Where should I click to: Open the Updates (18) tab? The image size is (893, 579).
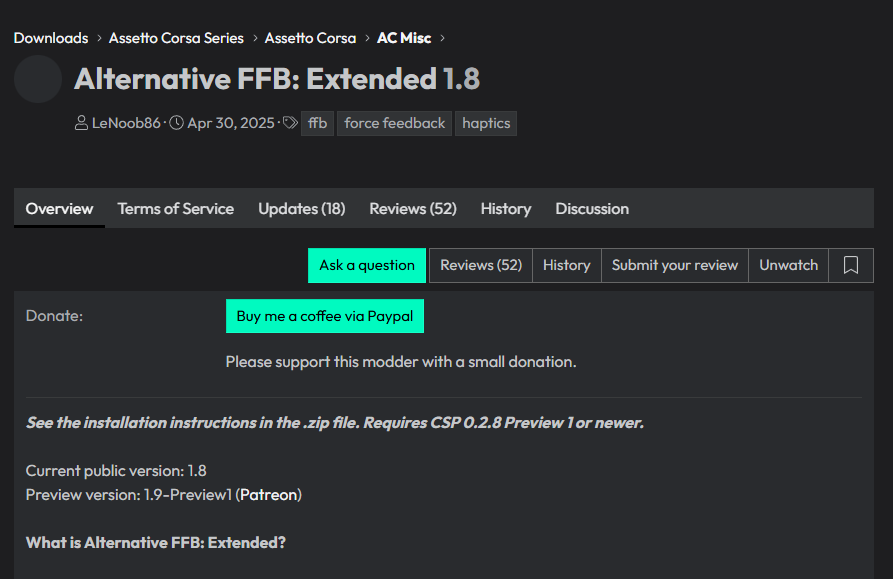[301, 209]
